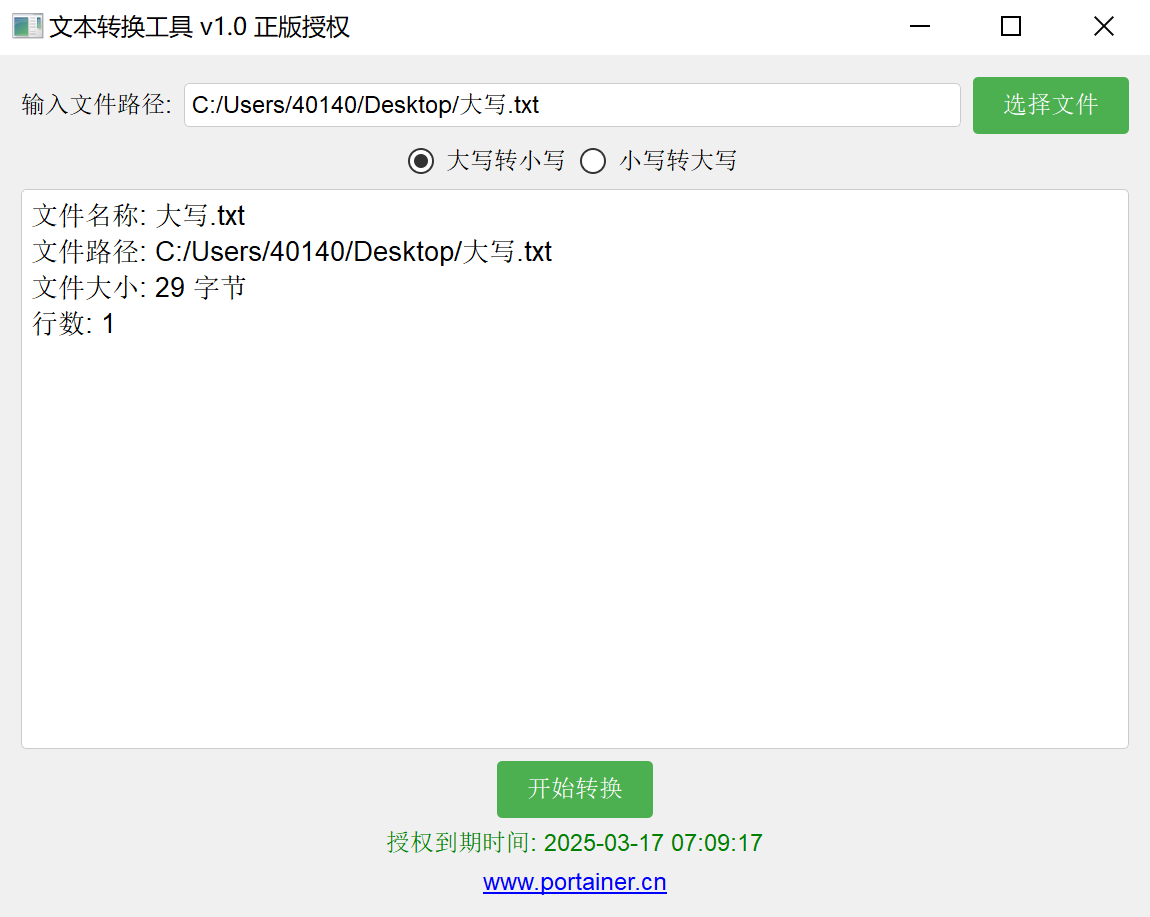
Task: Click the 文件路径 line in info box
Action: [x=292, y=252]
